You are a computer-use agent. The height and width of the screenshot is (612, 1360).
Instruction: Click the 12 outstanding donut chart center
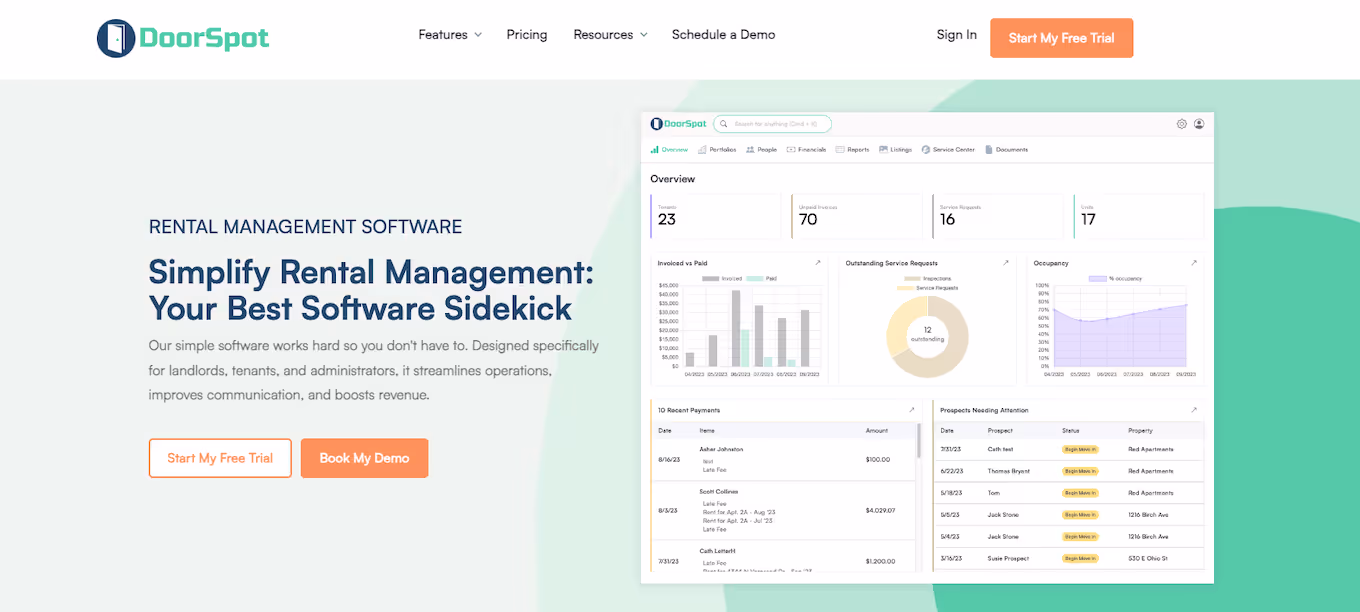point(927,335)
